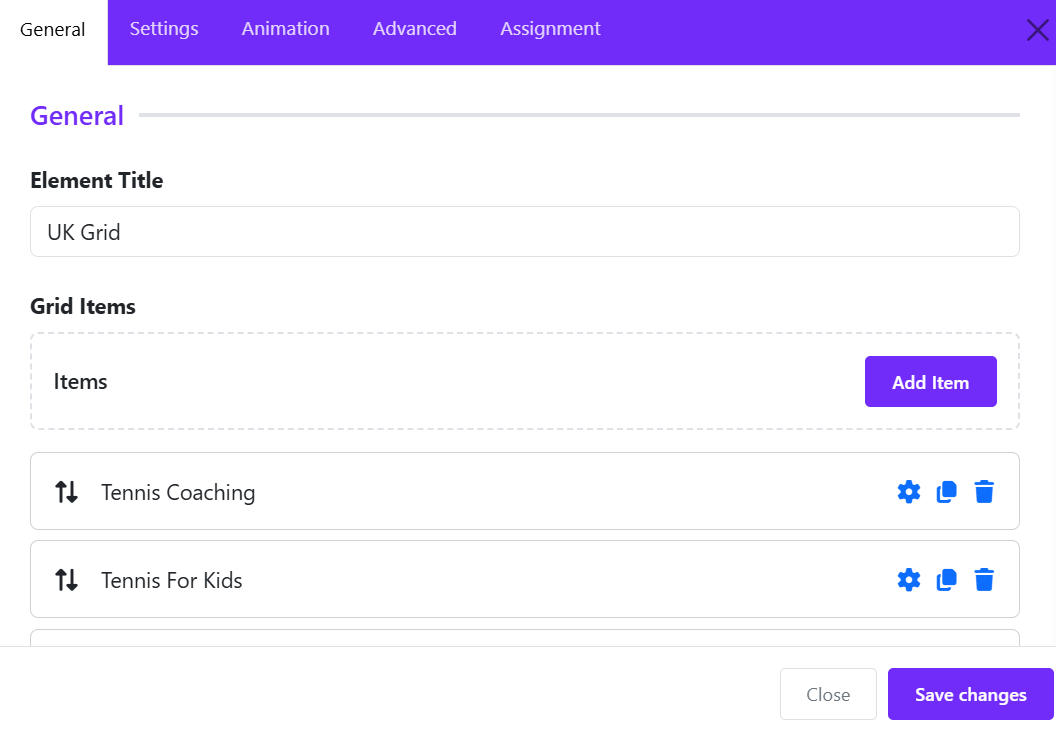Click reorder arrows on Tennis For Kids row

point(66,580)
